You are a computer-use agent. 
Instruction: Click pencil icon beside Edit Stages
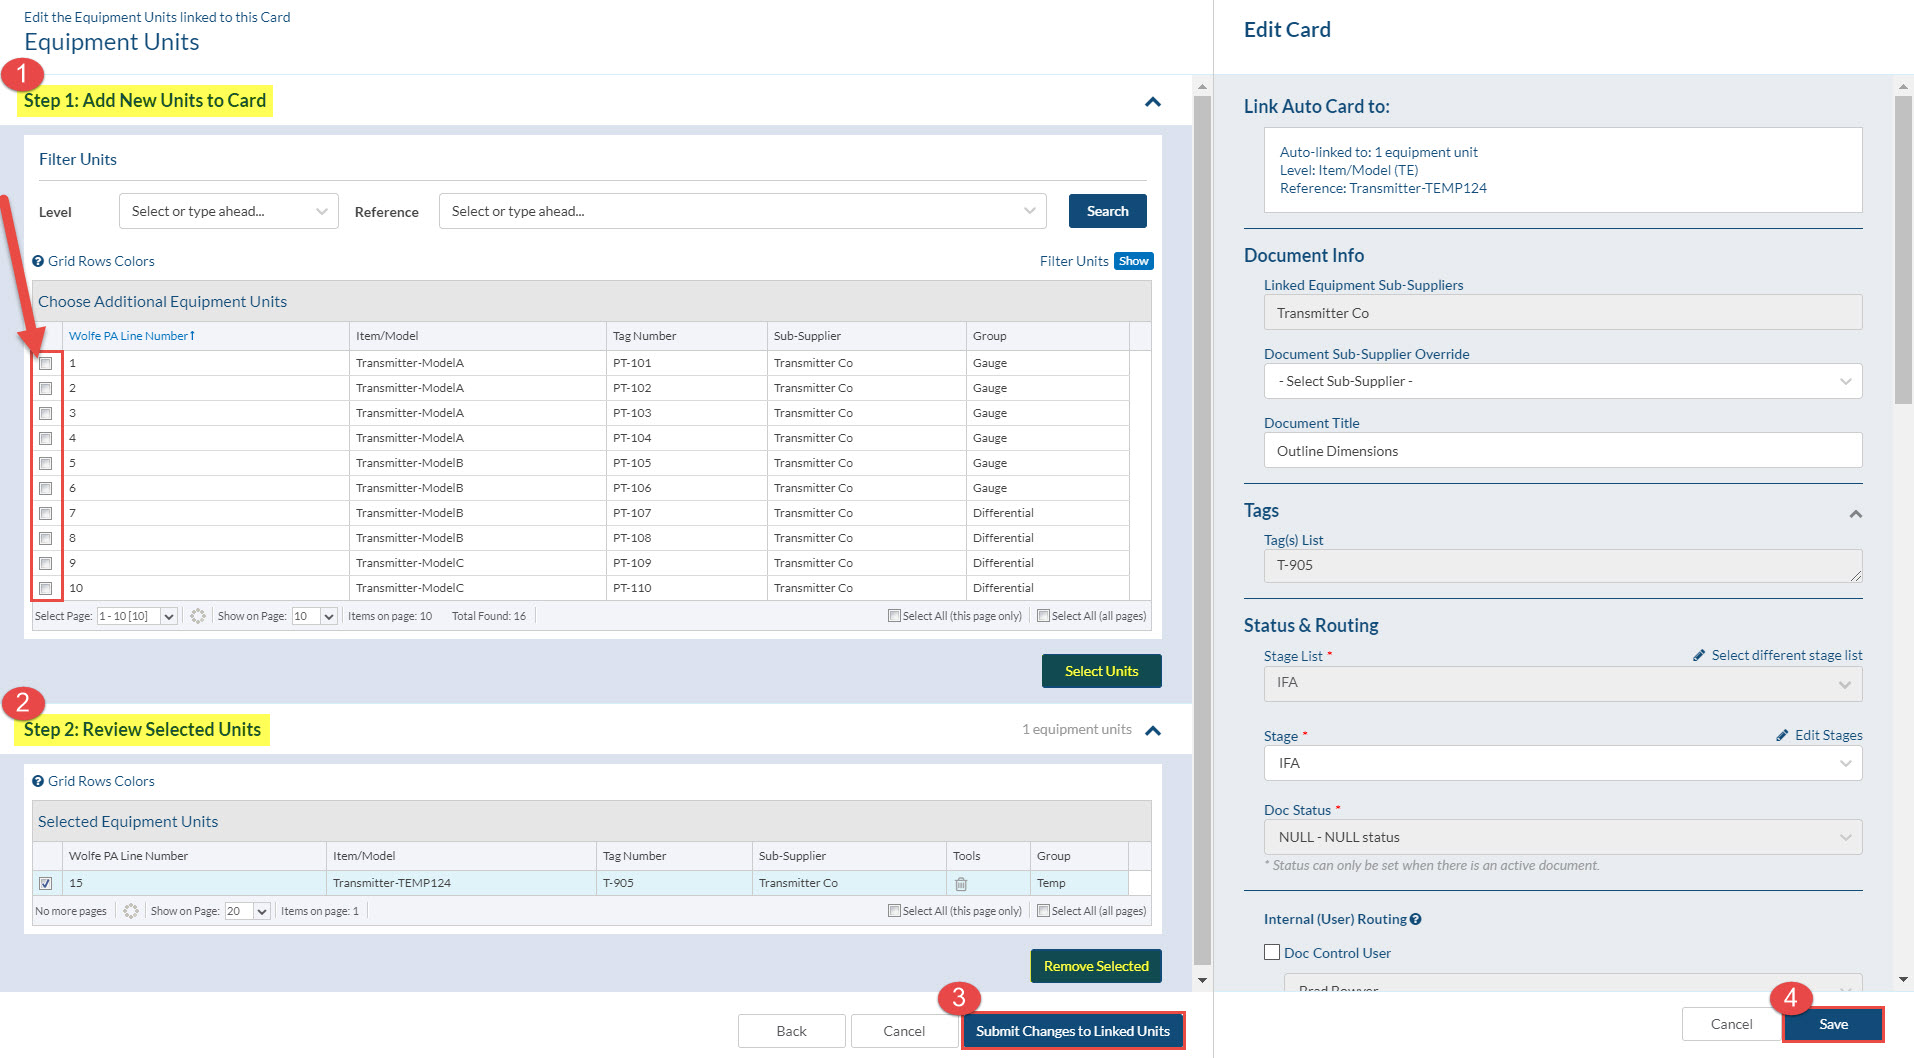[1781, 735]
